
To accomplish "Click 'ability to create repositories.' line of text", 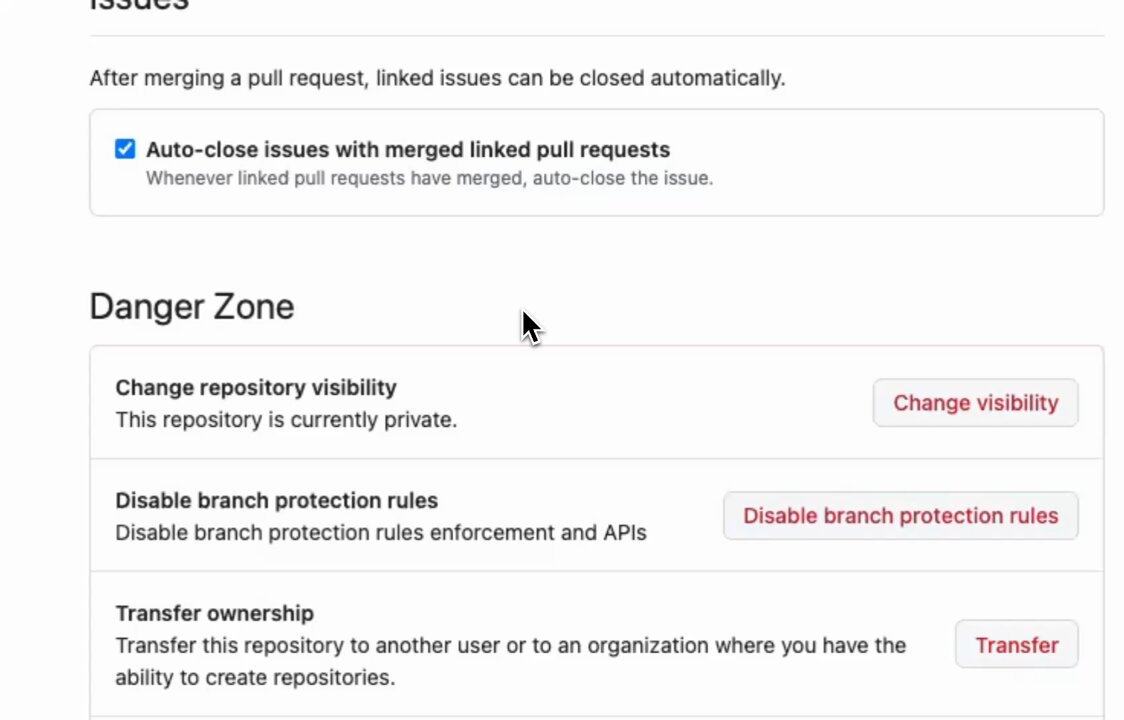I will 255,677.
